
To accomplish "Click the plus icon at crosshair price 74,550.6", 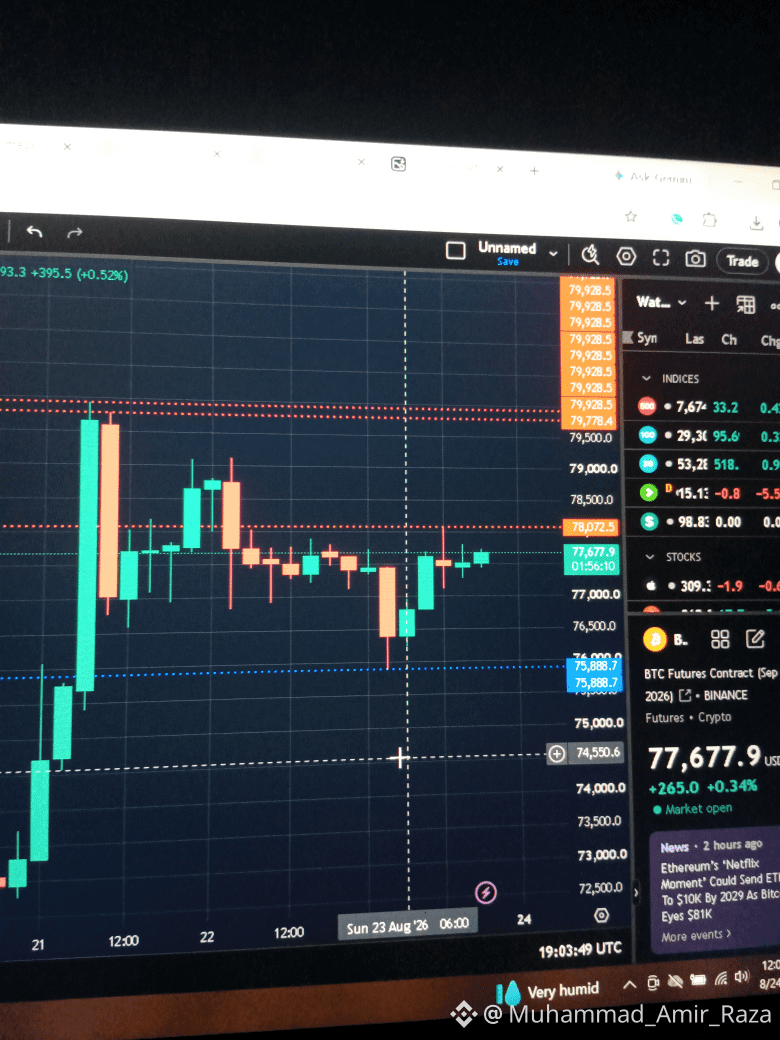I will pyautogui.click(x=556, y=753).
